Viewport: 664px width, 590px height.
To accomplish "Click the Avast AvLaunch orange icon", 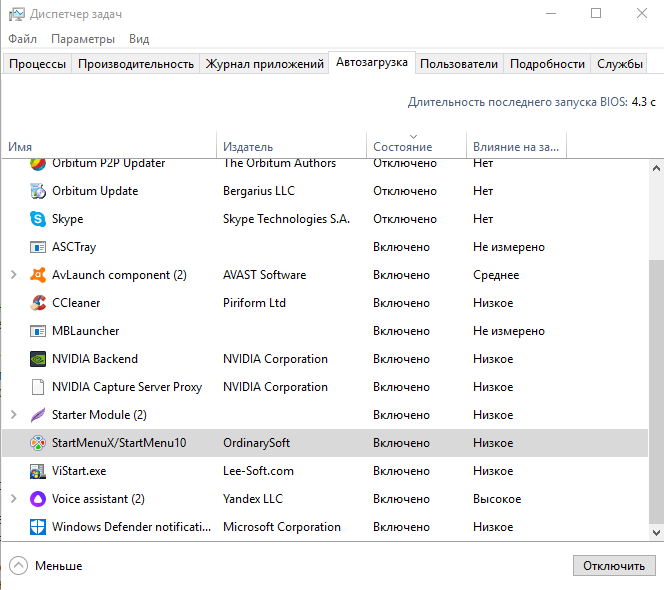I will [38, 275].
